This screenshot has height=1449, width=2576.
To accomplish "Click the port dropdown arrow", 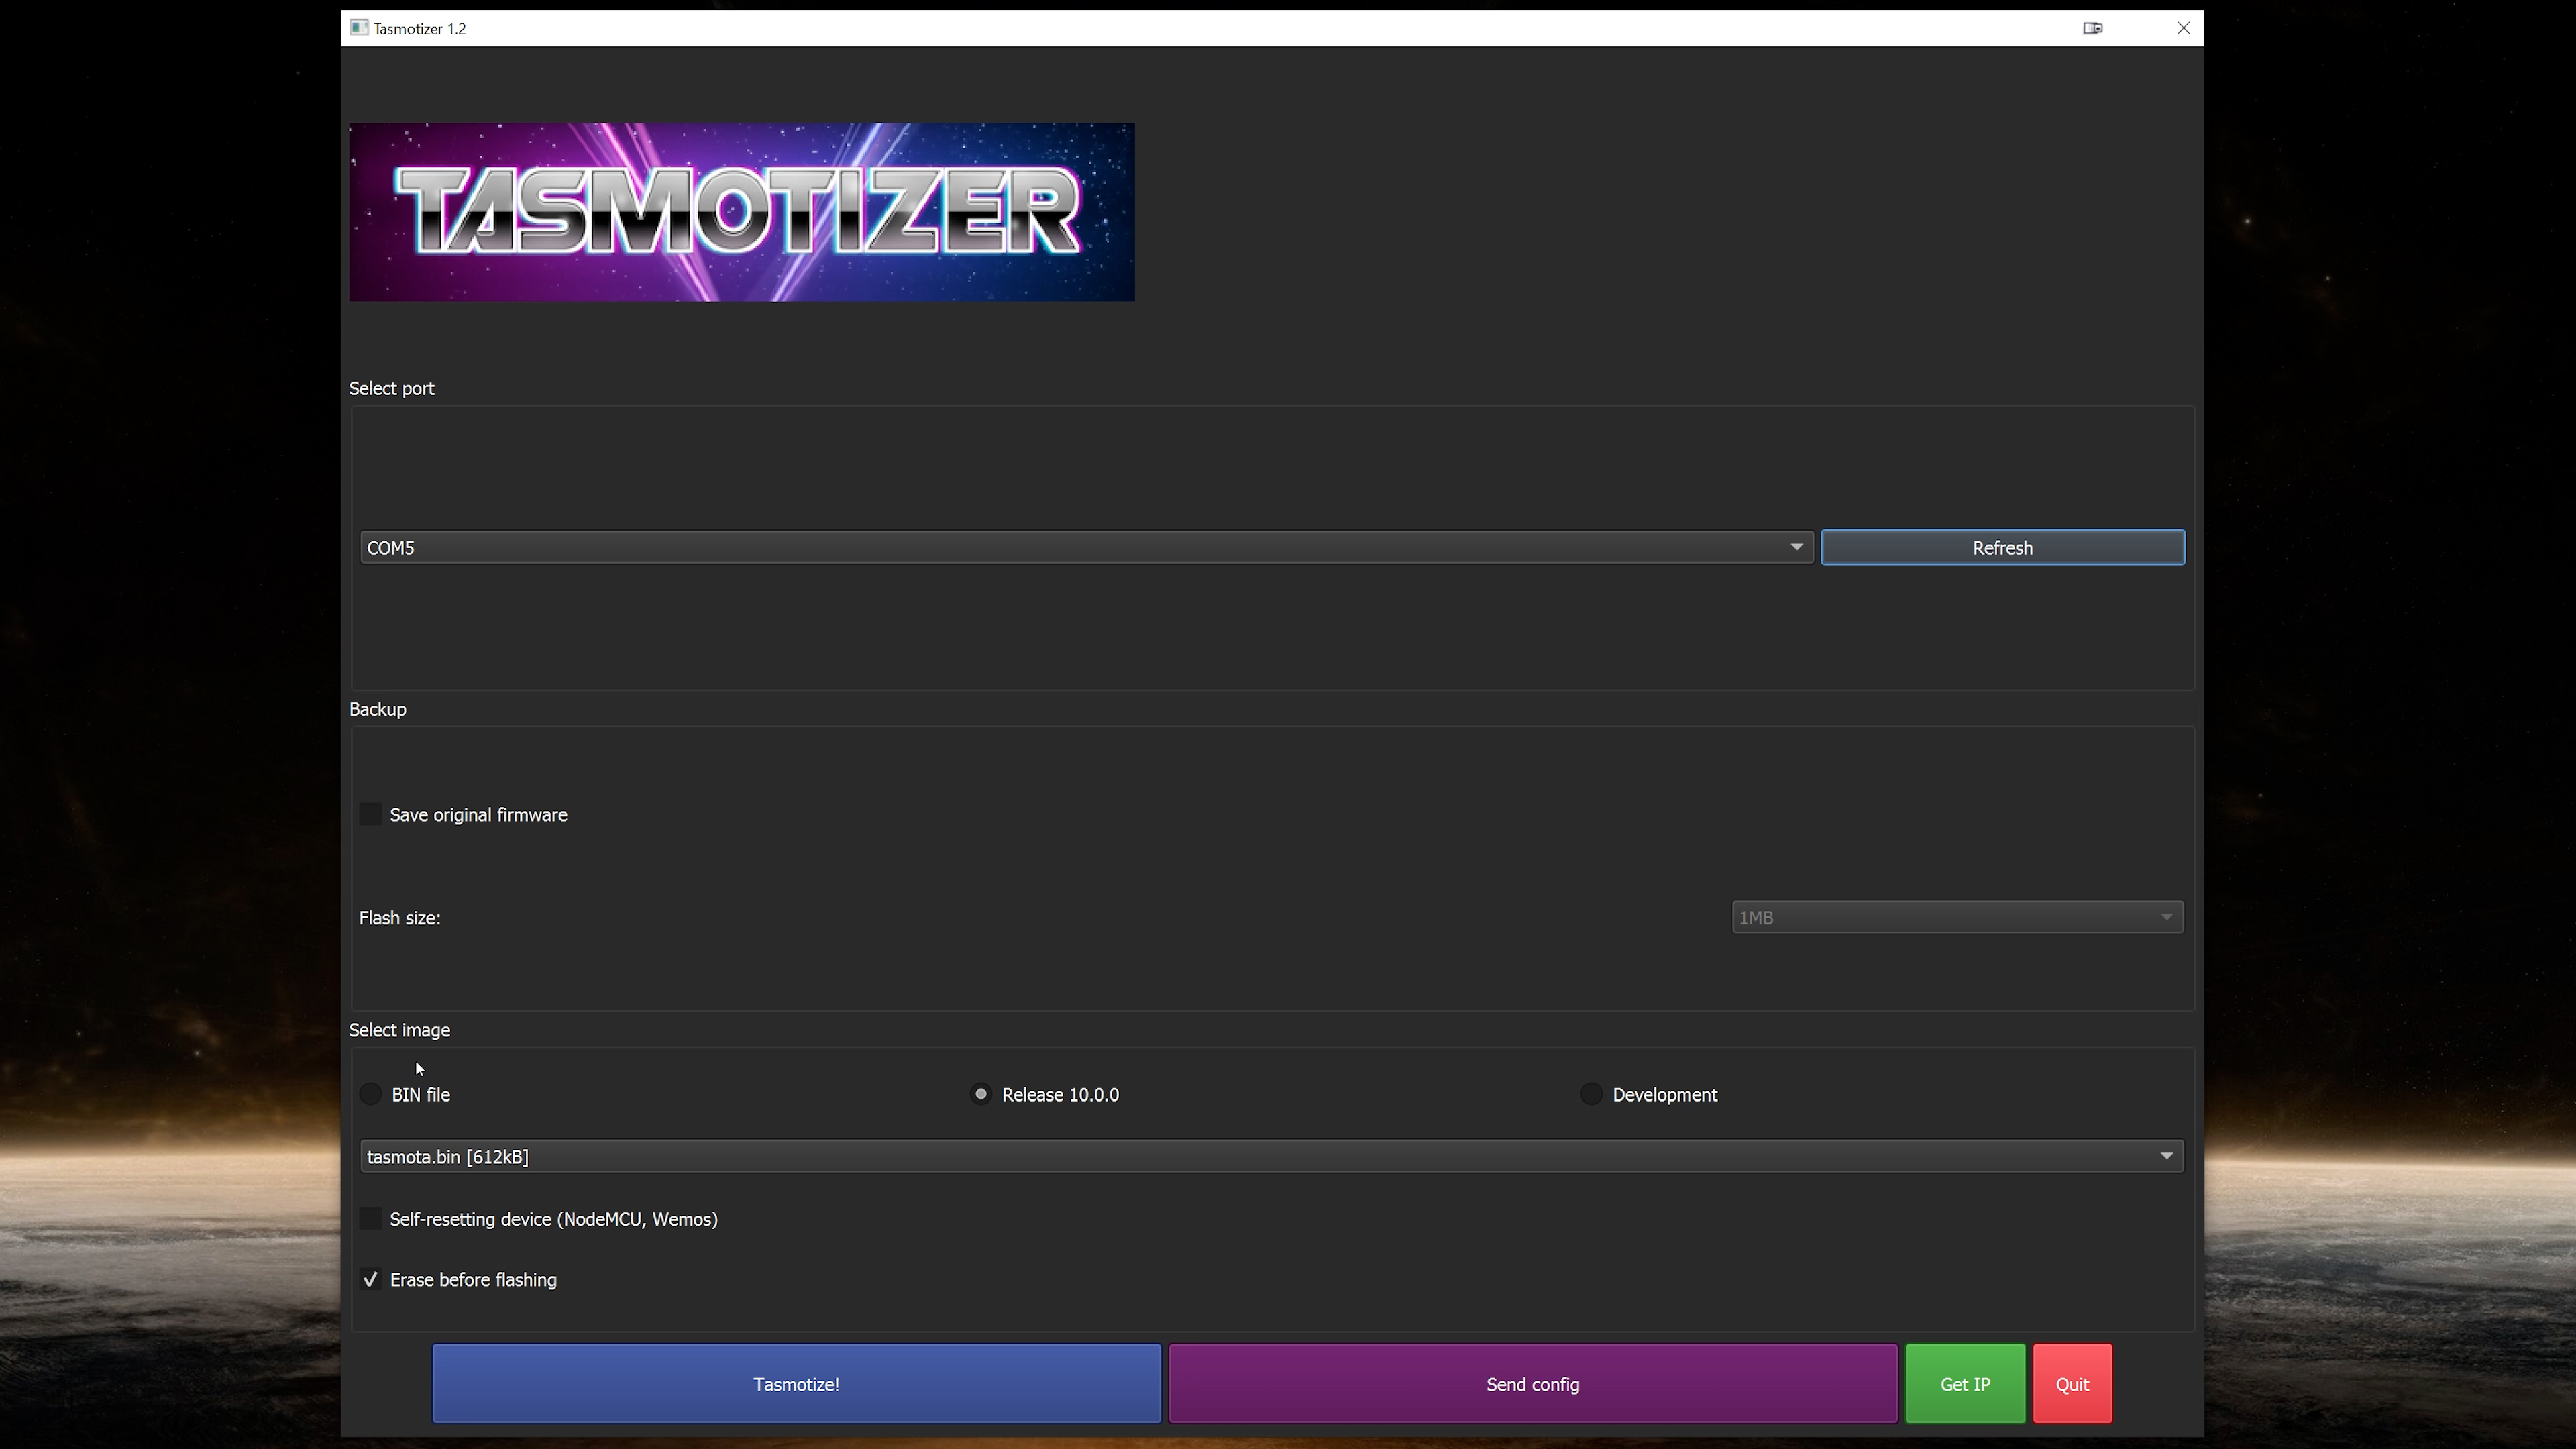I will pyautogui.click(x=1796, y=547).
